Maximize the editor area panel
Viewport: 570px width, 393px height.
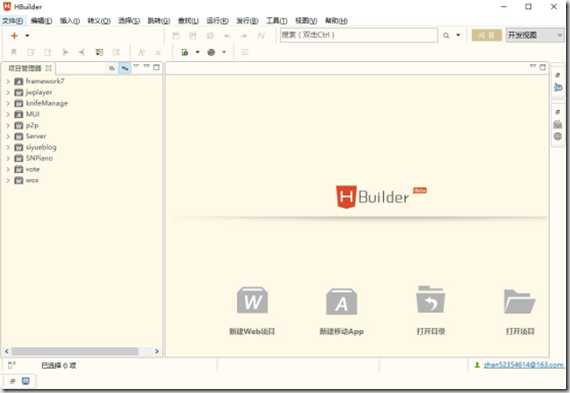543,67
